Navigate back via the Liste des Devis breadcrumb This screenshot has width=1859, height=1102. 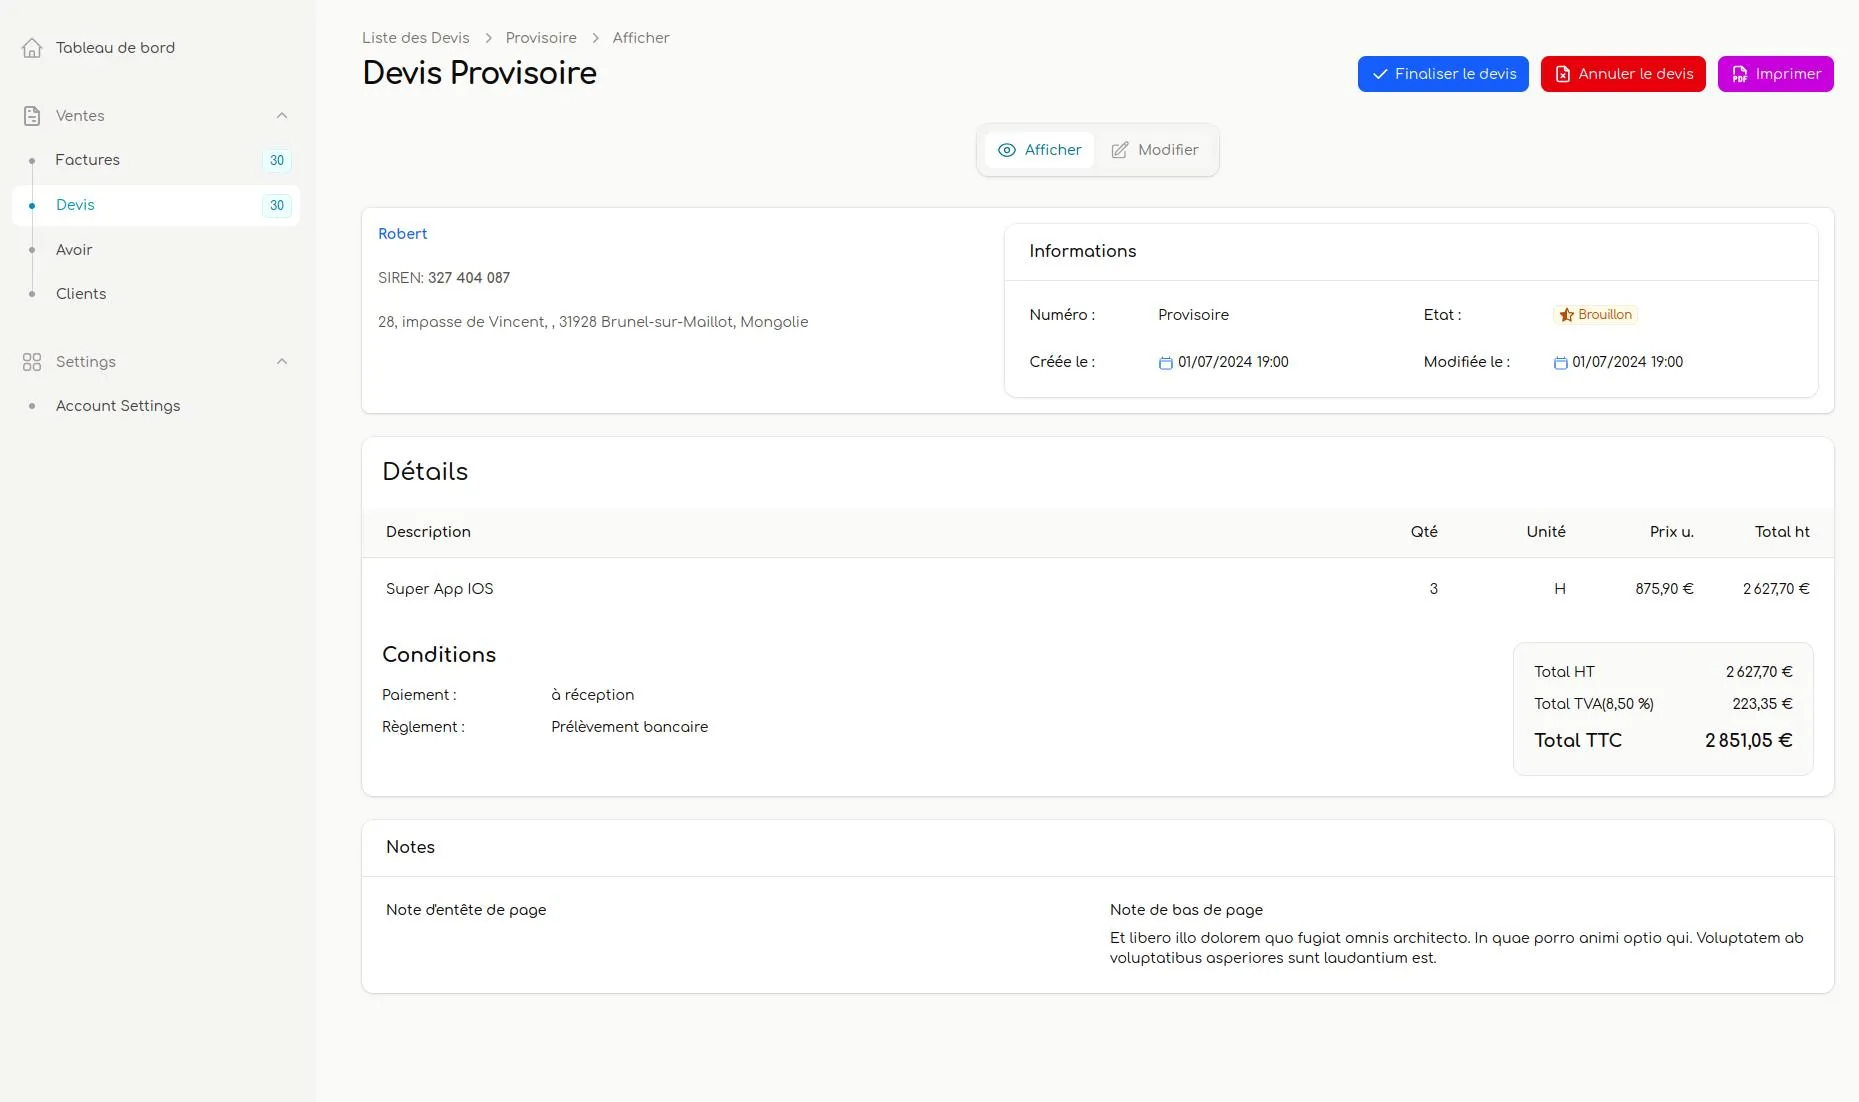415,37
